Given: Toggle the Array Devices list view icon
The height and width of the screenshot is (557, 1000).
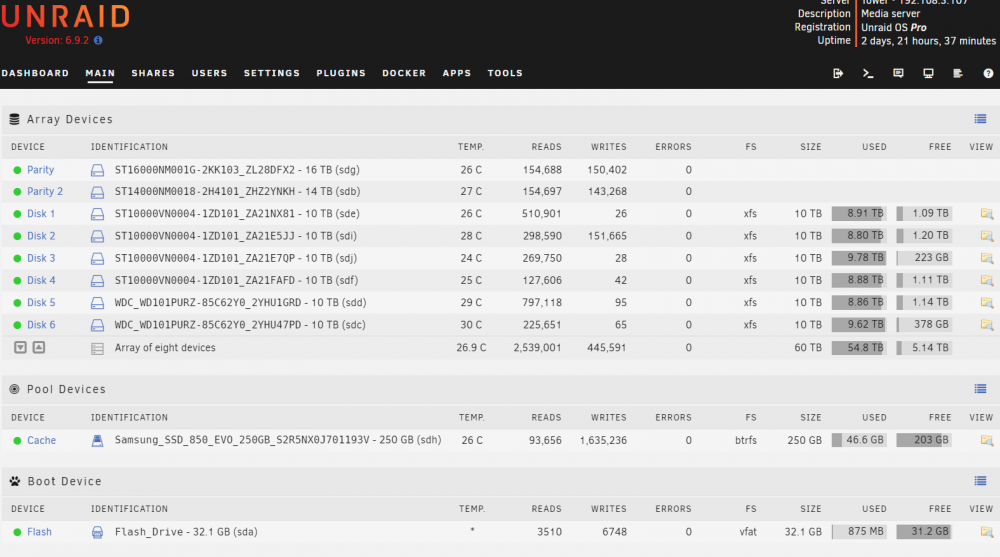Looking at the screenshot, I should tap(980, 119).
